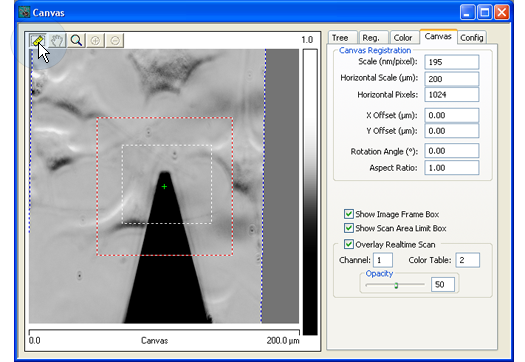Image resolution: width=525 pixels, height=362 pixels.
Task: Close the Canvas window
Action: 502,13
